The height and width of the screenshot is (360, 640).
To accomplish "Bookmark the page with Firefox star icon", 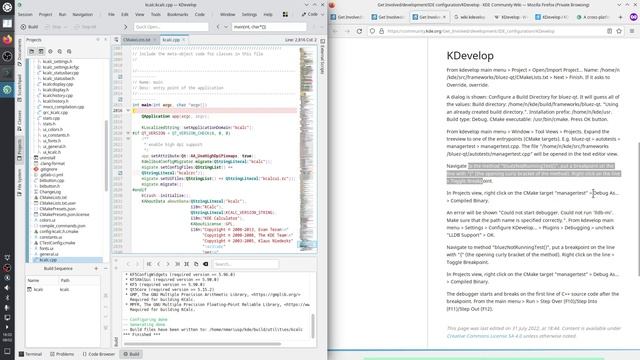I will click(x=619, y=31).
